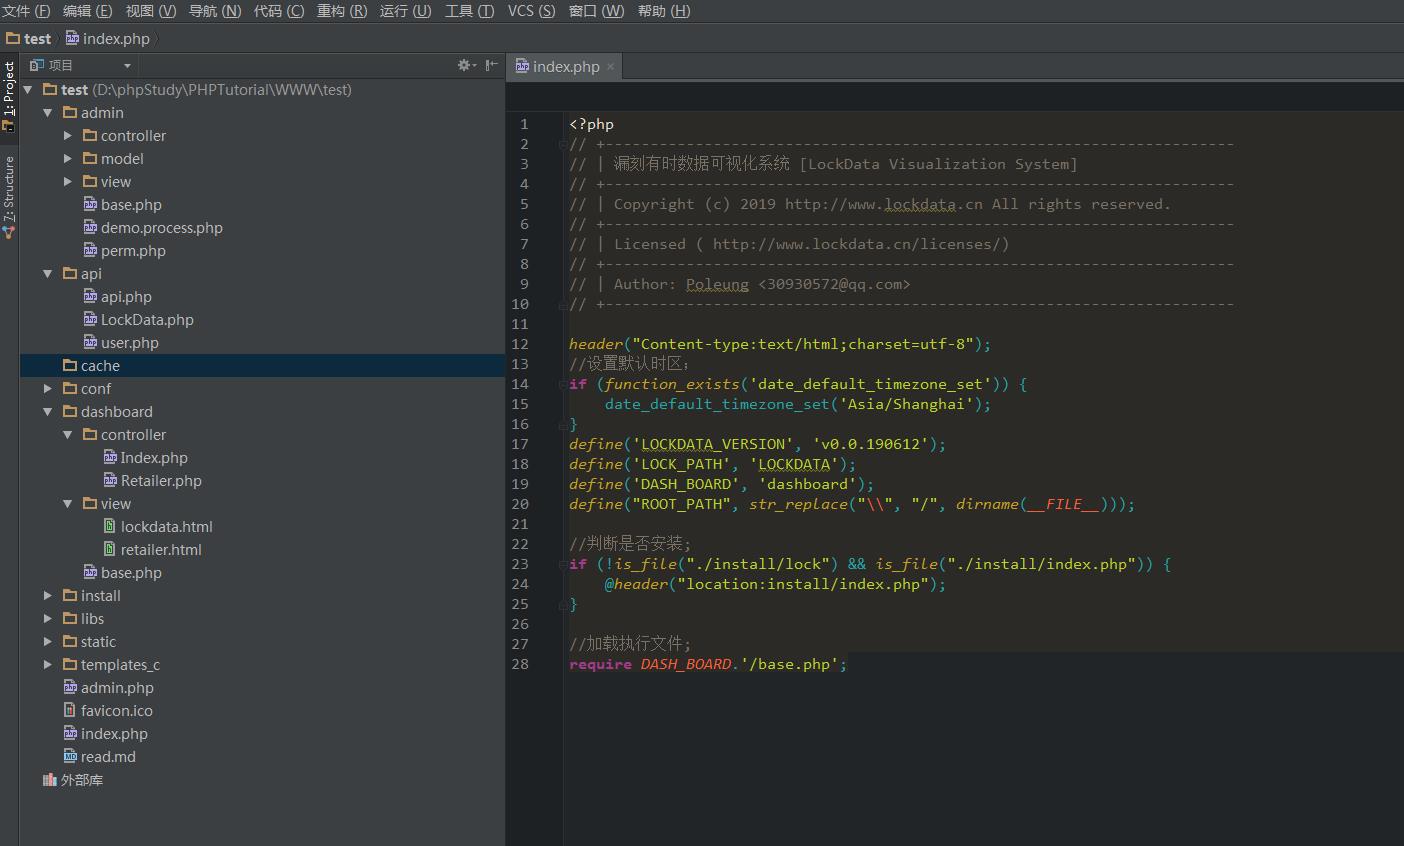Open the 工具 (T) menu

469,11
